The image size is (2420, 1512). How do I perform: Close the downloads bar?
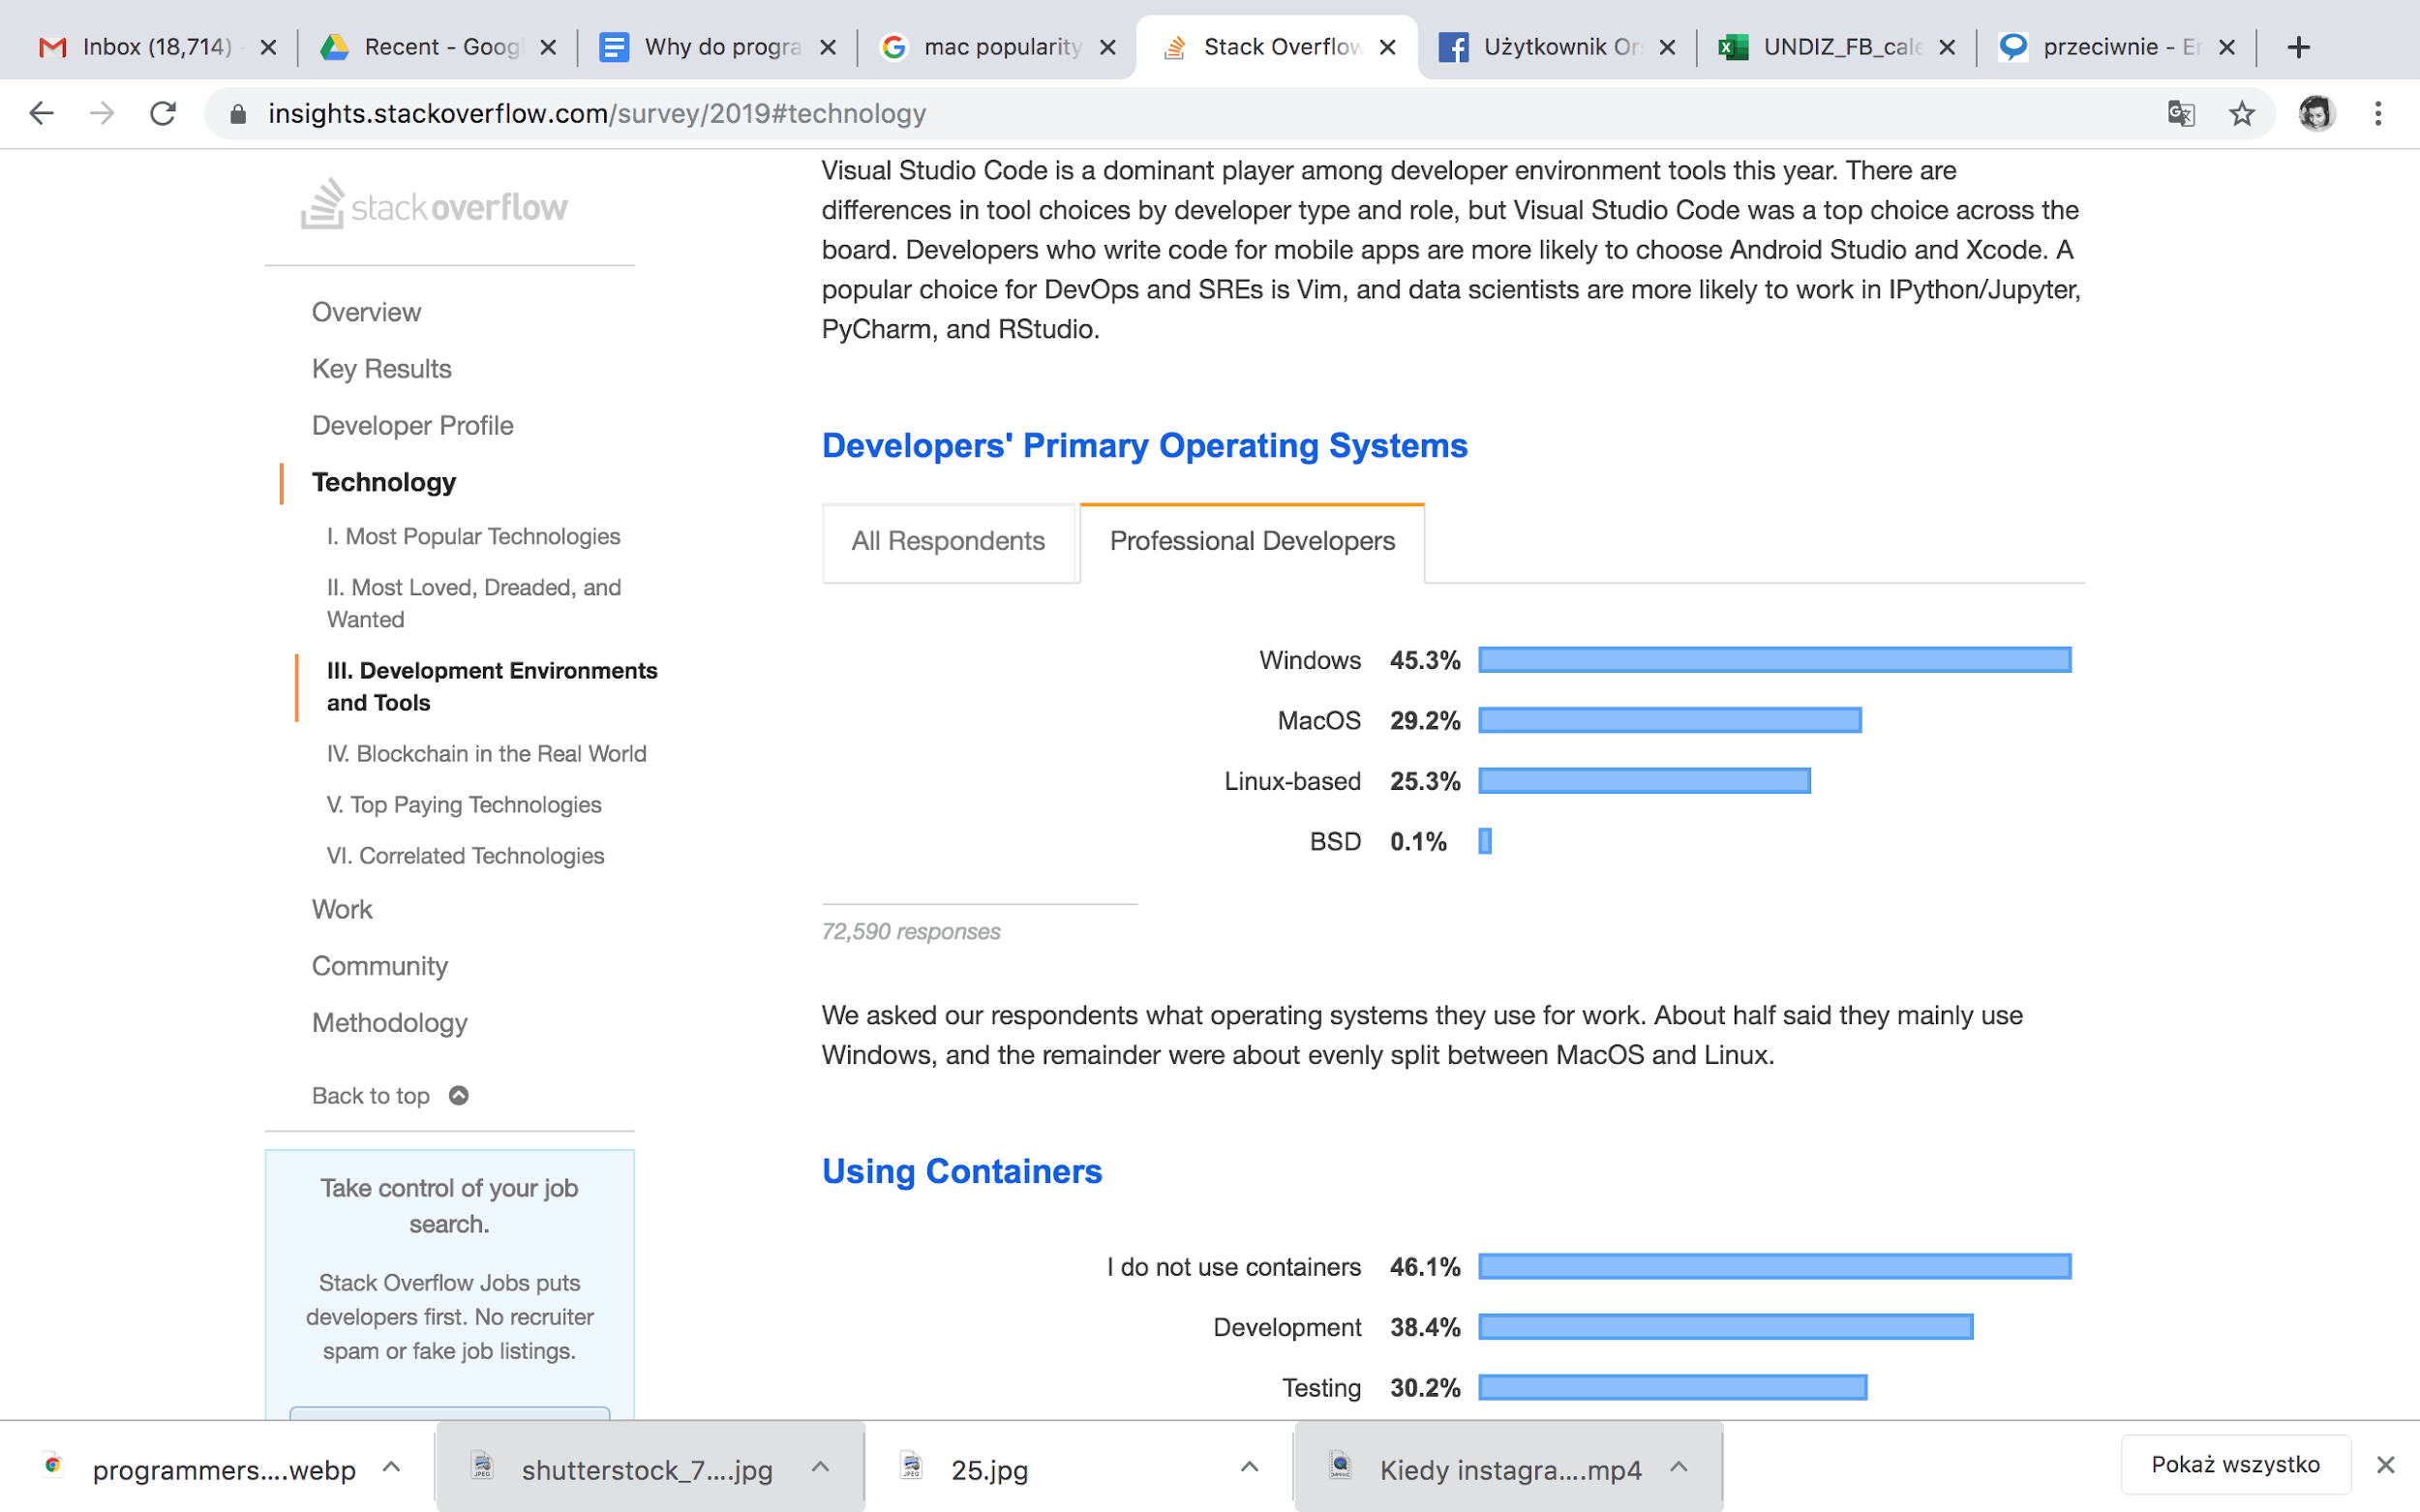pyautogui.click(x=2385, y=1465)
